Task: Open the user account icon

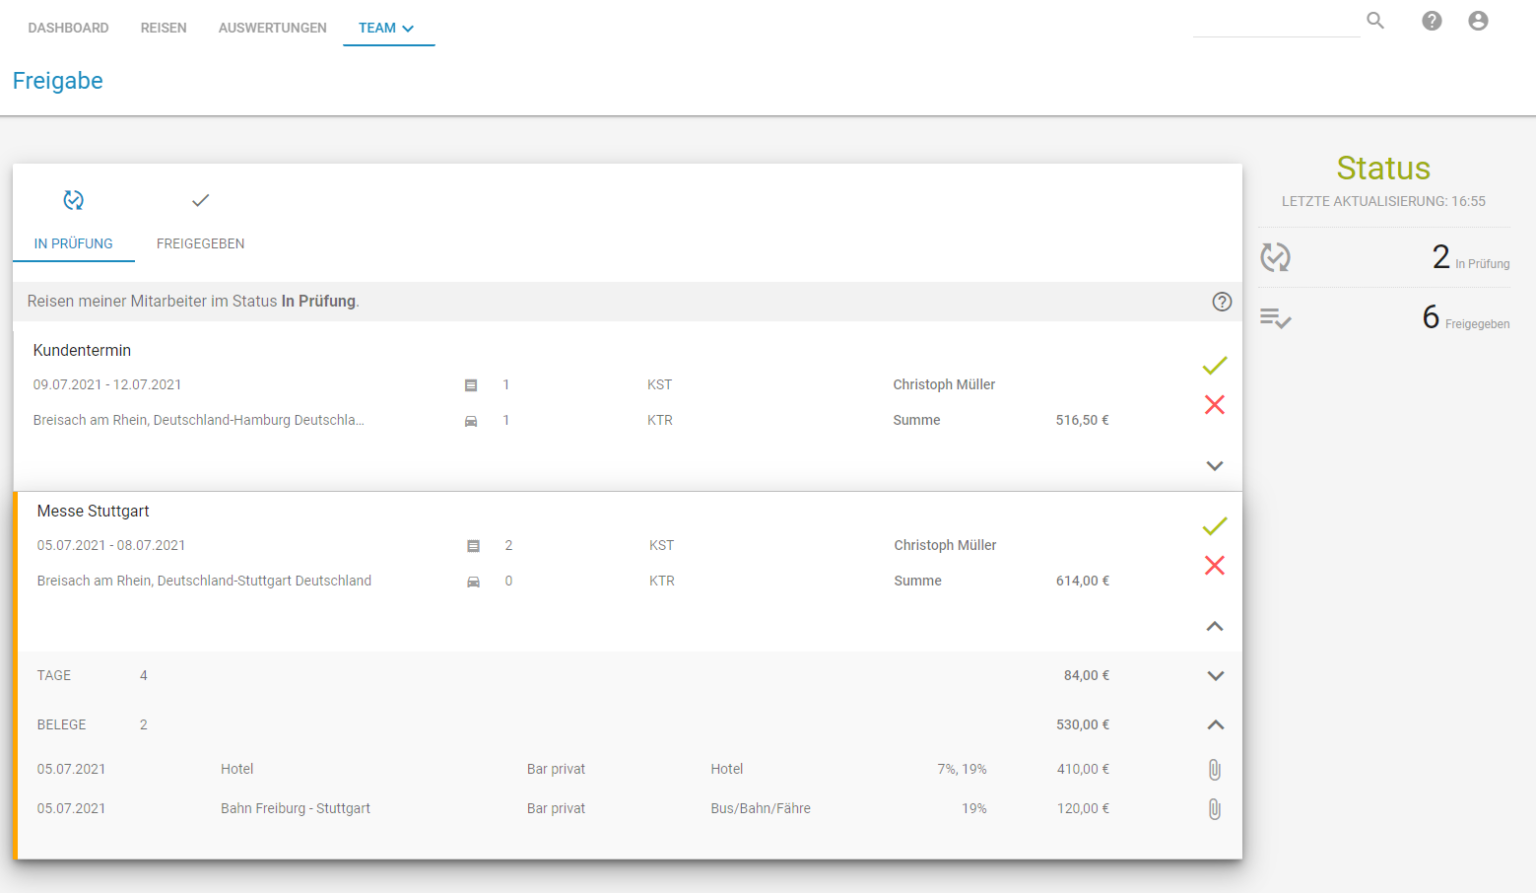Action: point(1478,20)
